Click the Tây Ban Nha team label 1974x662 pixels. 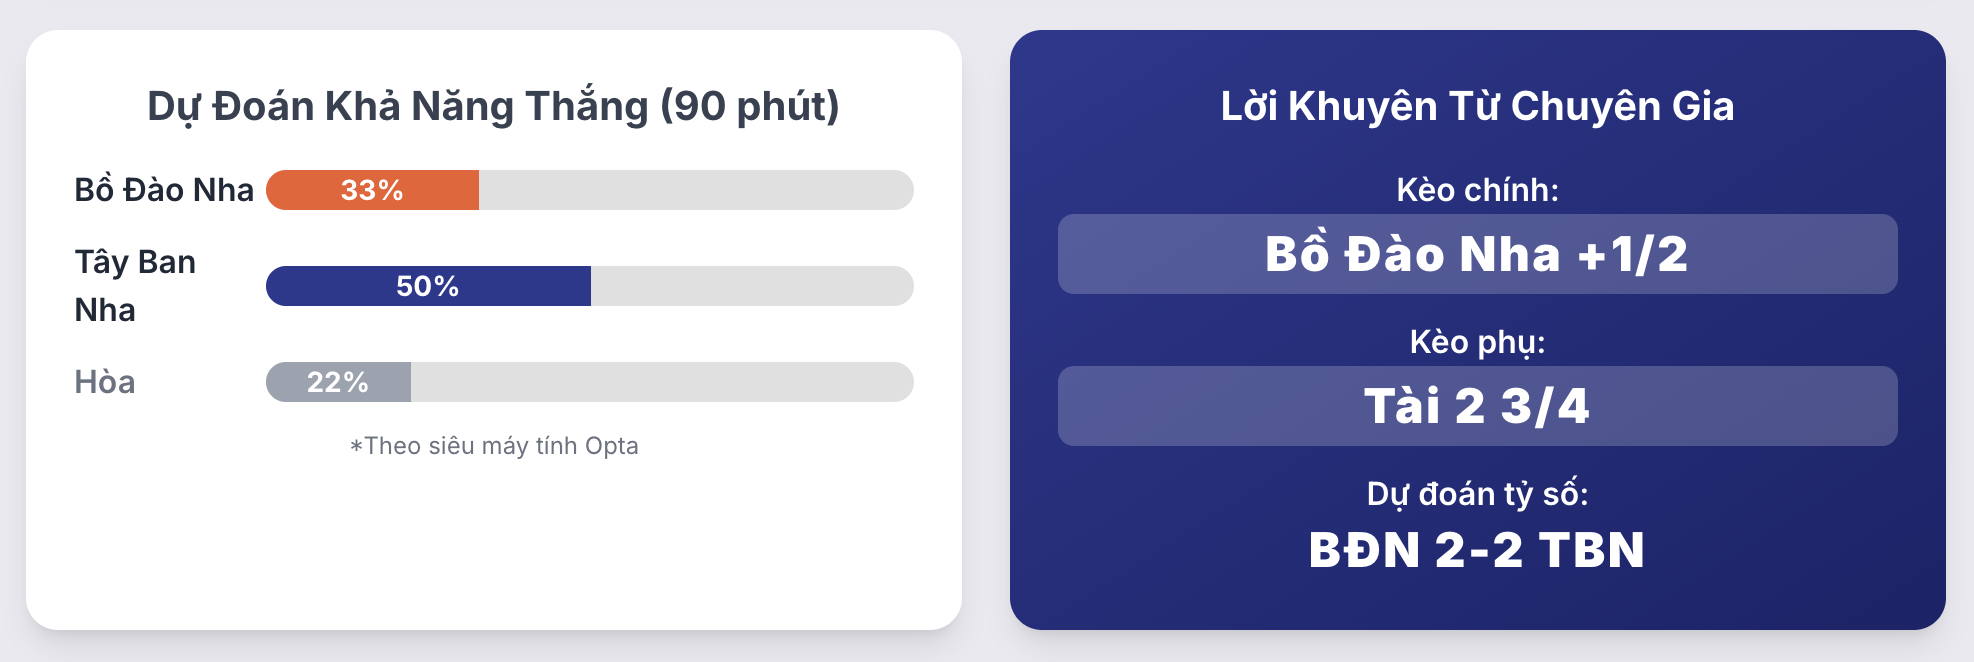[135, 286]
